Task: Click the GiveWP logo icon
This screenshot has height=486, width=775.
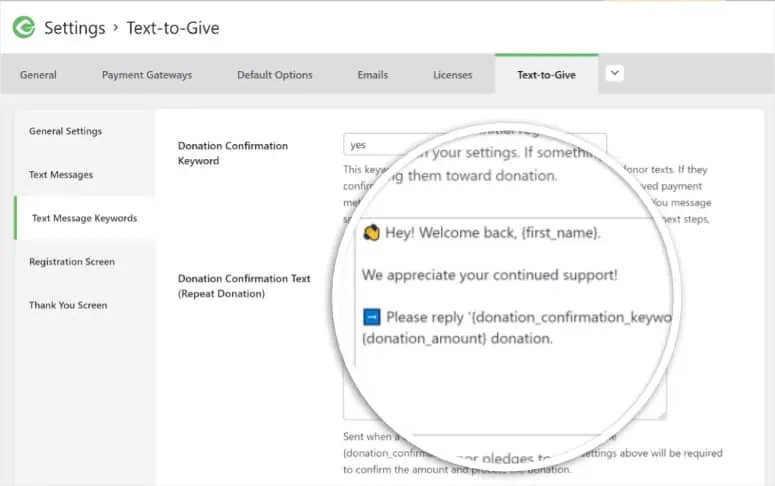Action: point(24,28)
